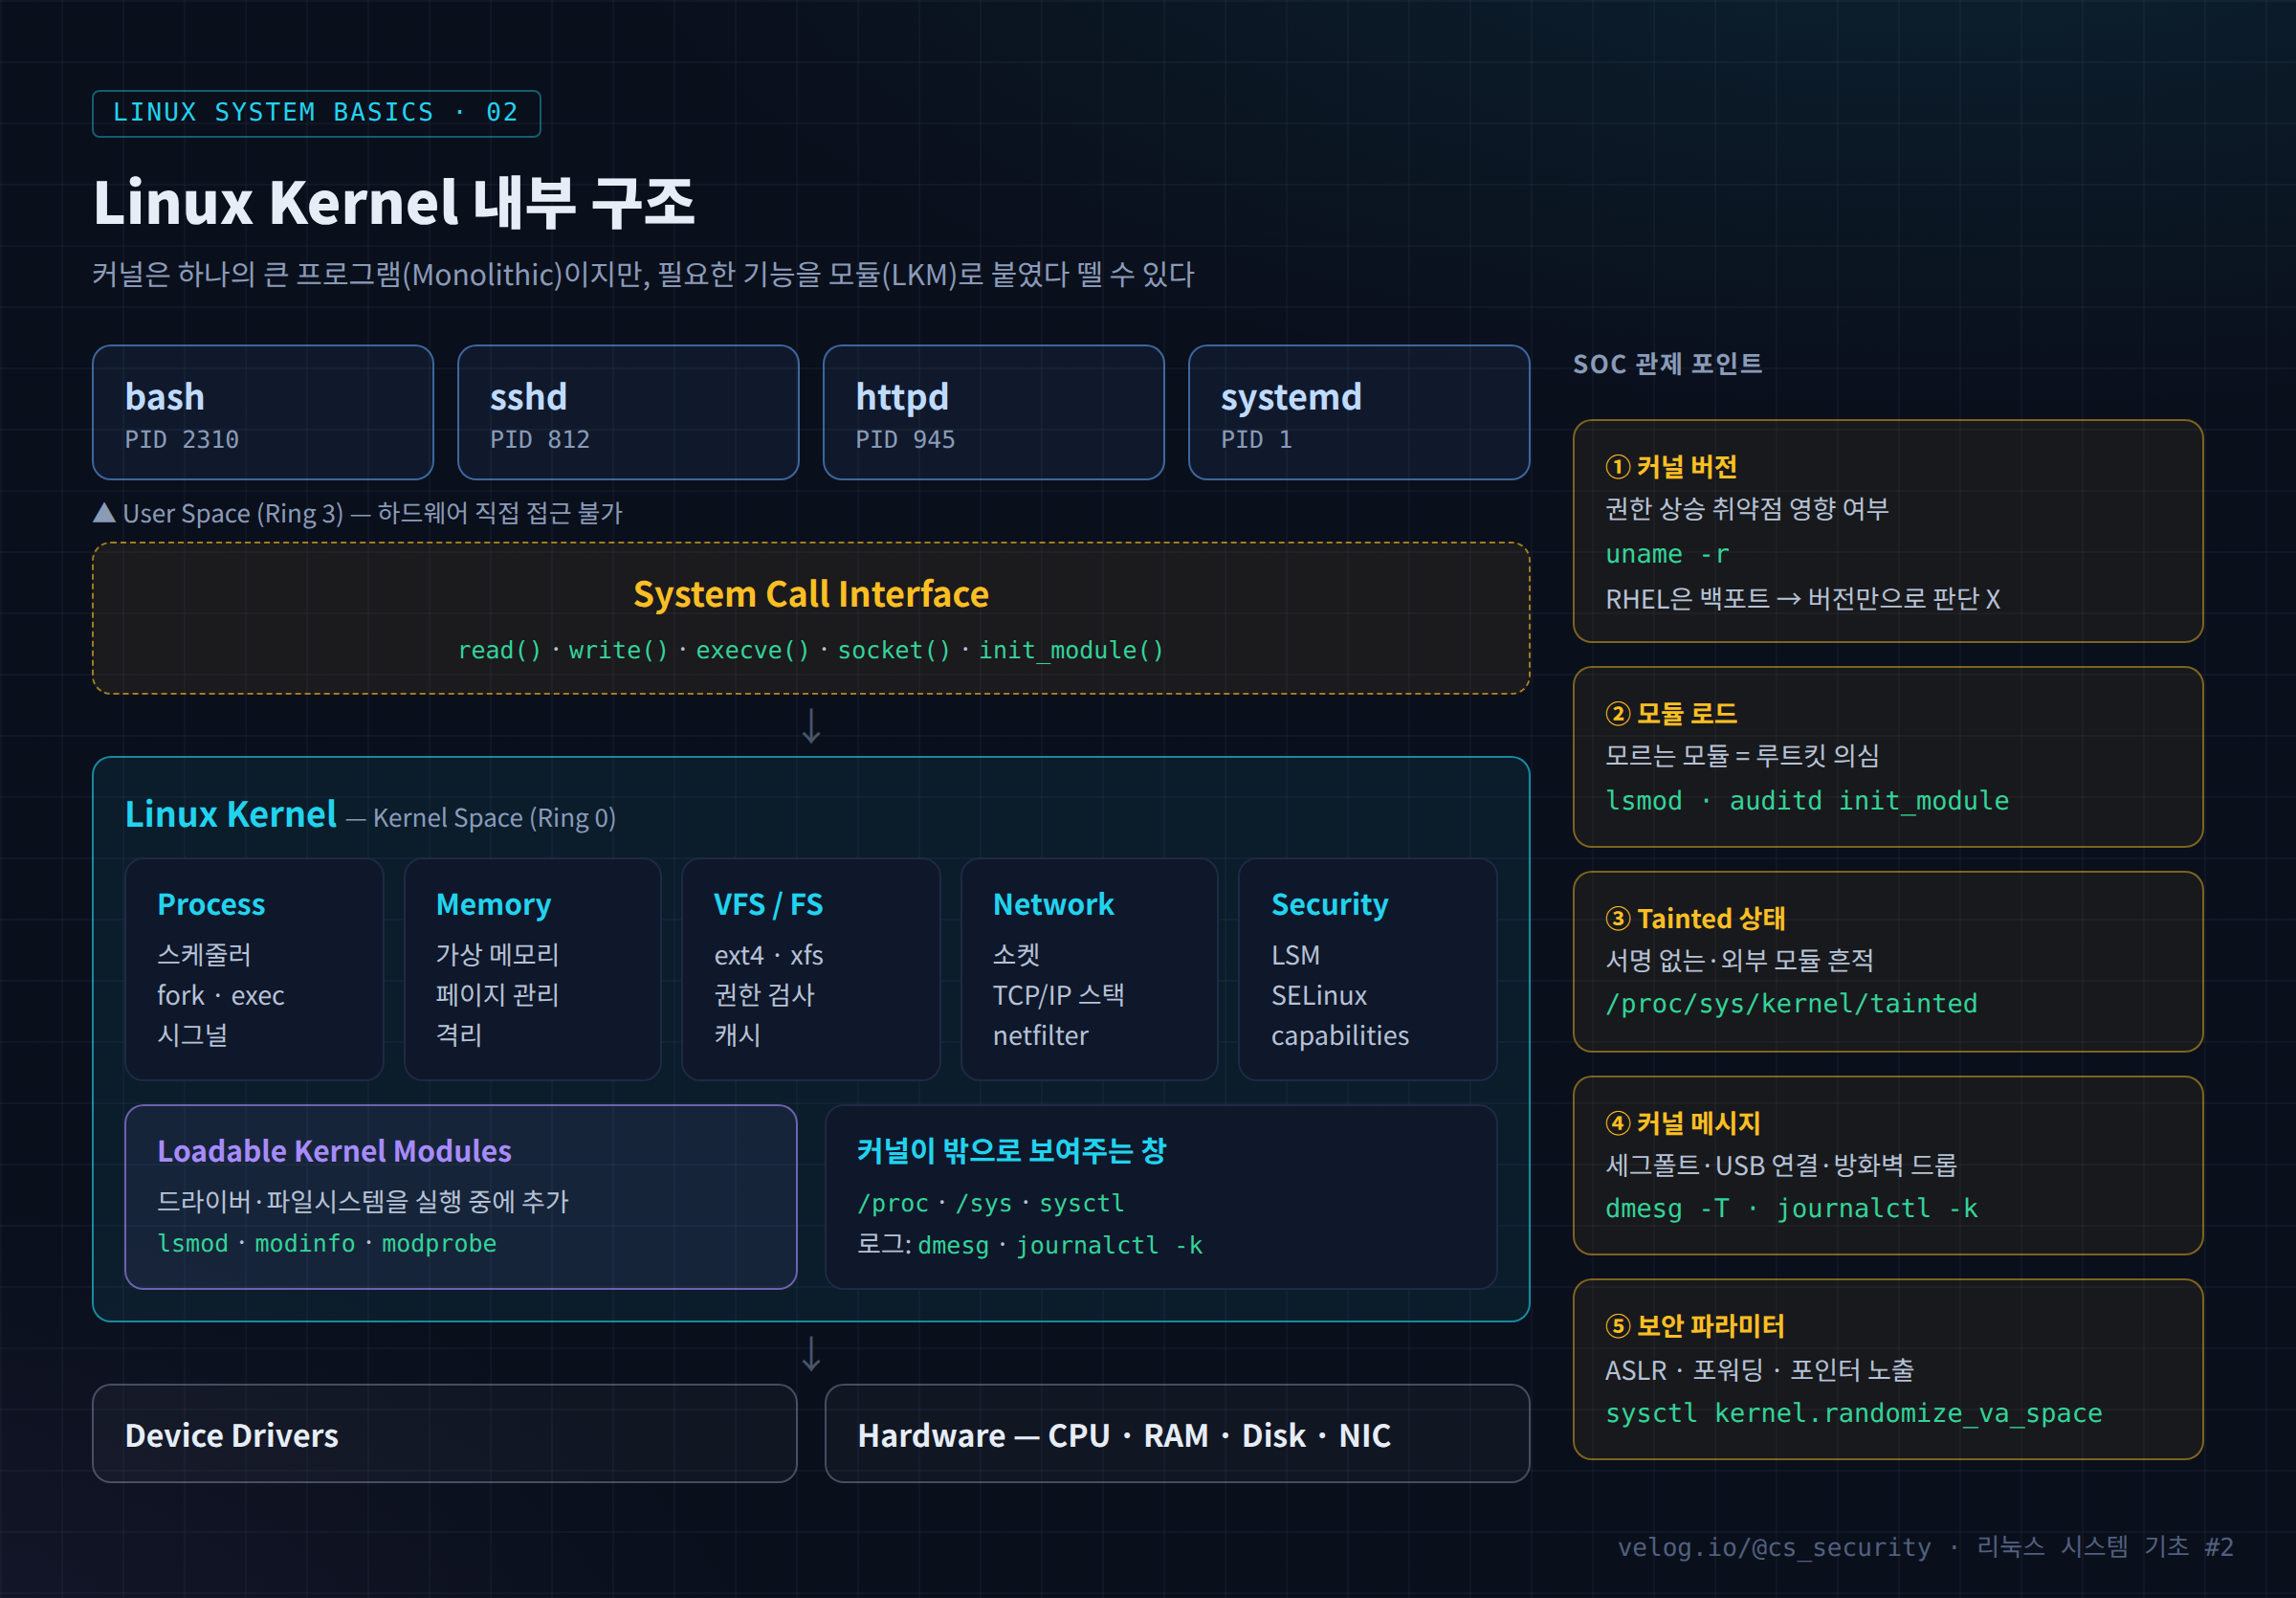Click the Hardware — CPU · RAM · Disk · NIC box
The height and width of the screenshot is (1598, 2296).
pyautogui.click(x=1177, y=1434)
